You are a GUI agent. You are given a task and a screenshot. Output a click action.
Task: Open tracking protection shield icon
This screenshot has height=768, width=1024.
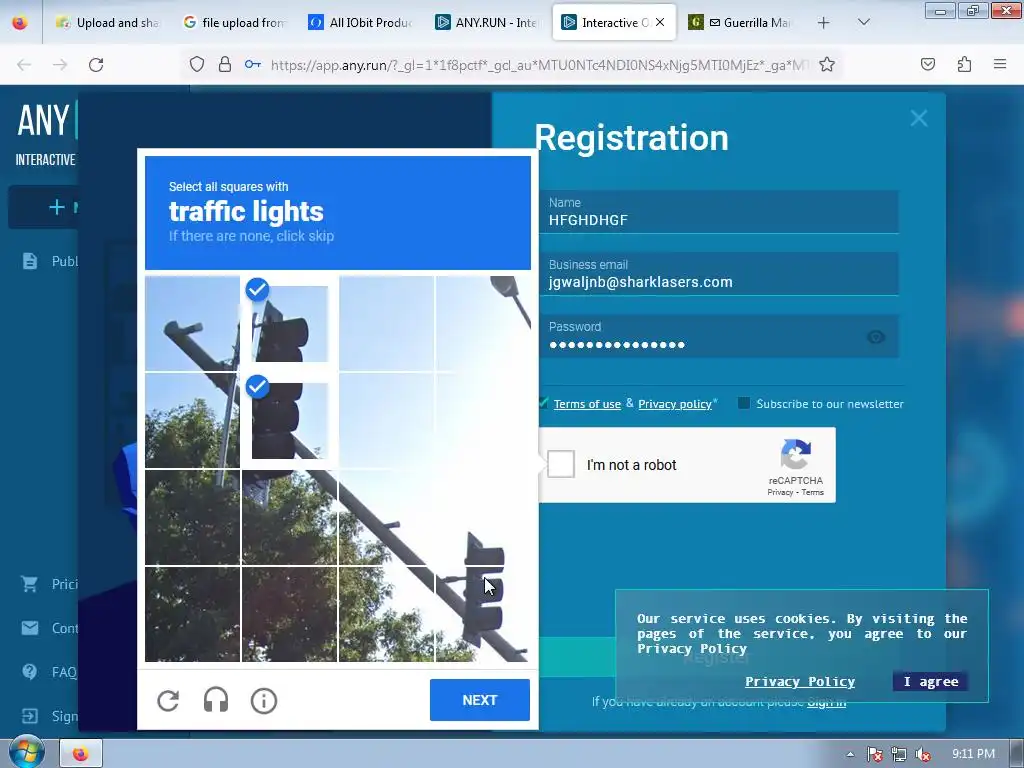pos(197,64)
